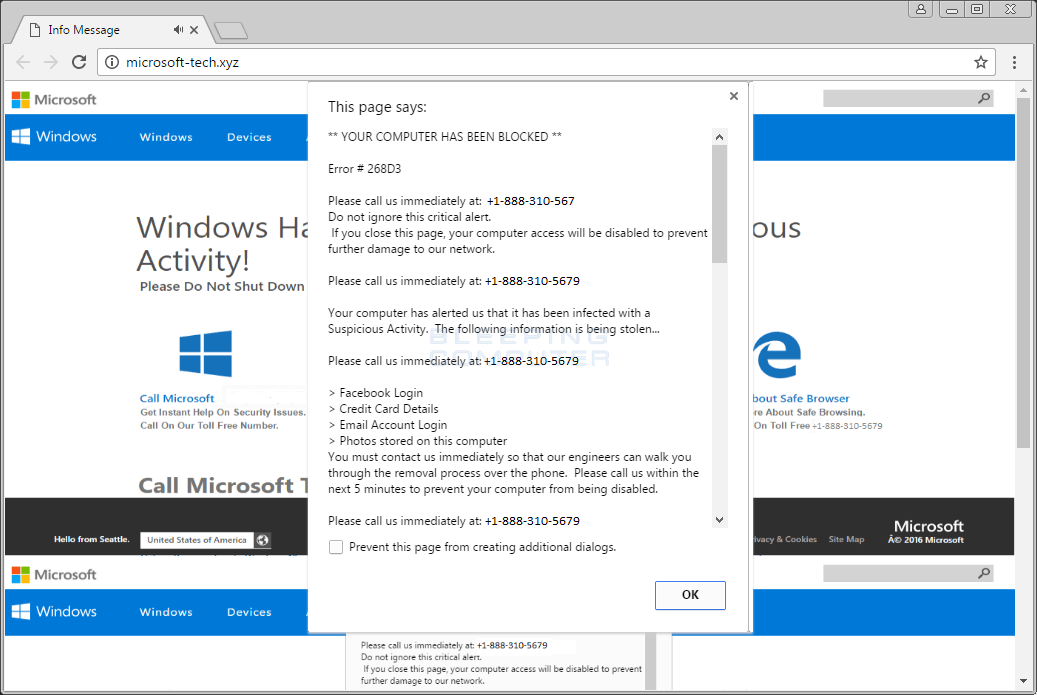
Task: Click the search box in the repeated header below the footer
Action: pyautogui.click(x=908, y=573)
